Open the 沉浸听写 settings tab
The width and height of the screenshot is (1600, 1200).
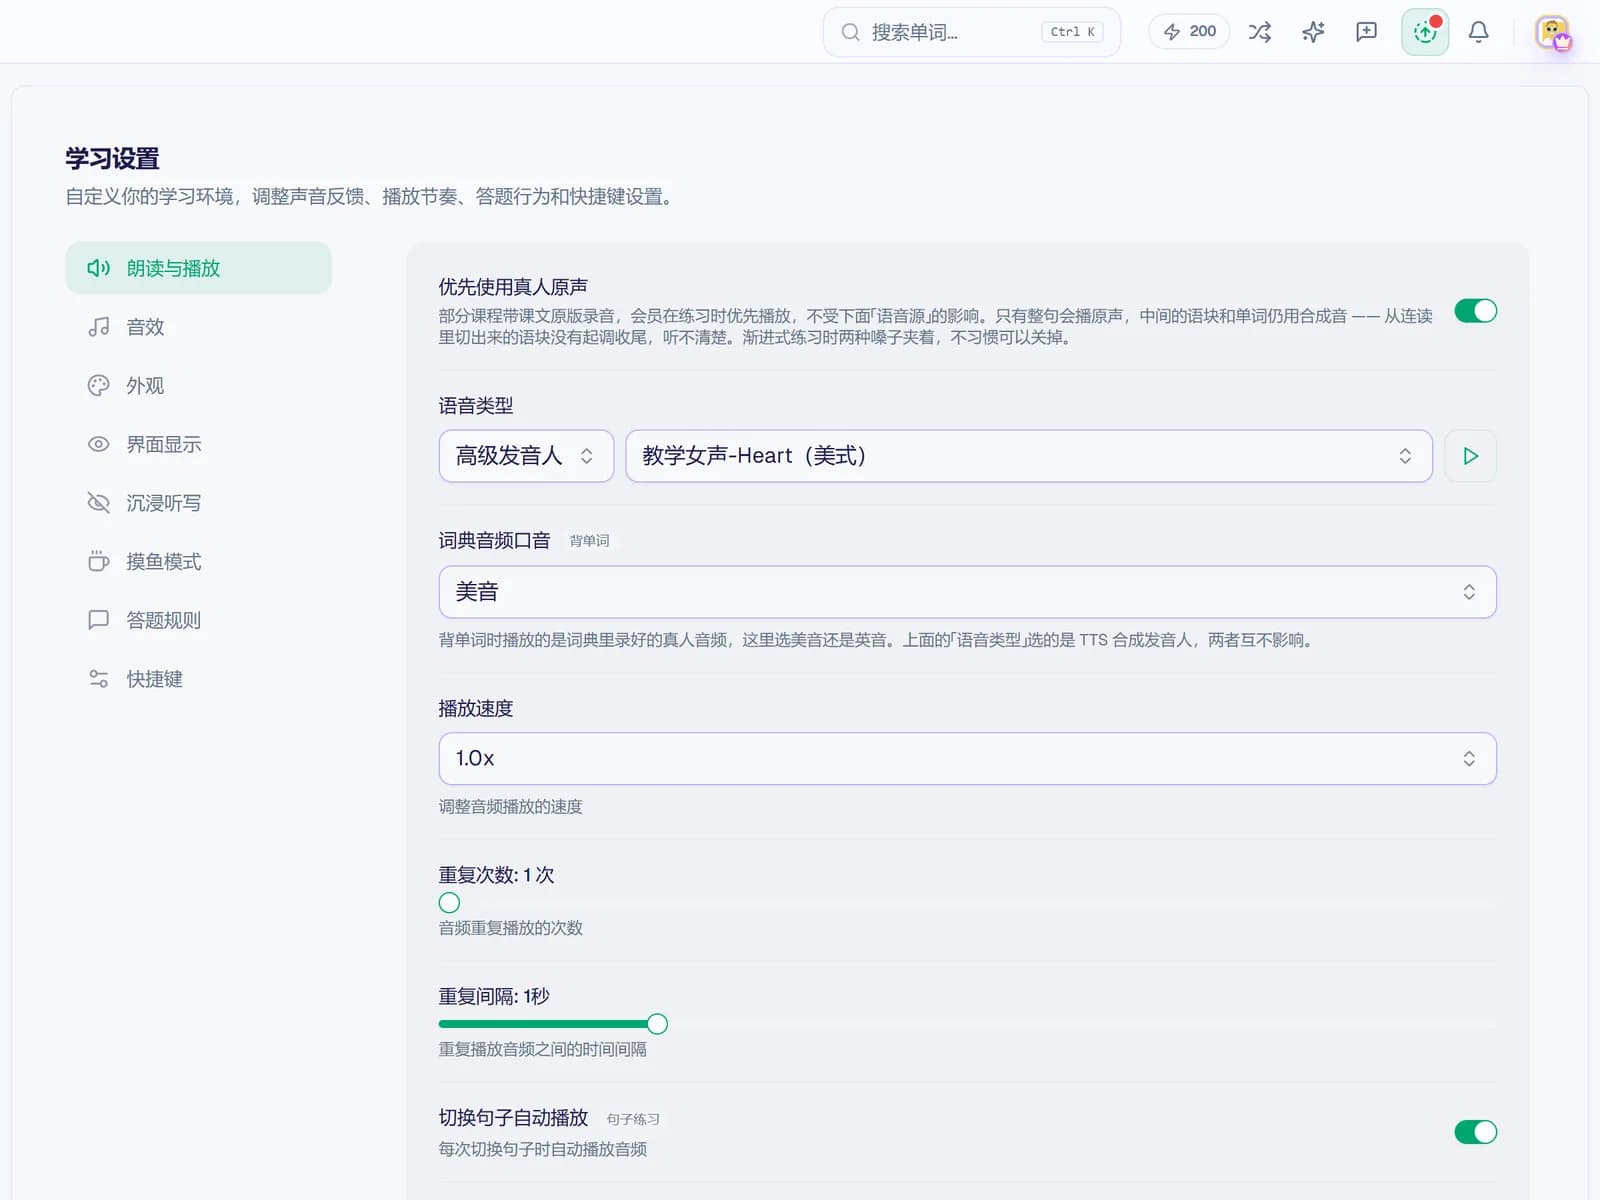[198, 503]
